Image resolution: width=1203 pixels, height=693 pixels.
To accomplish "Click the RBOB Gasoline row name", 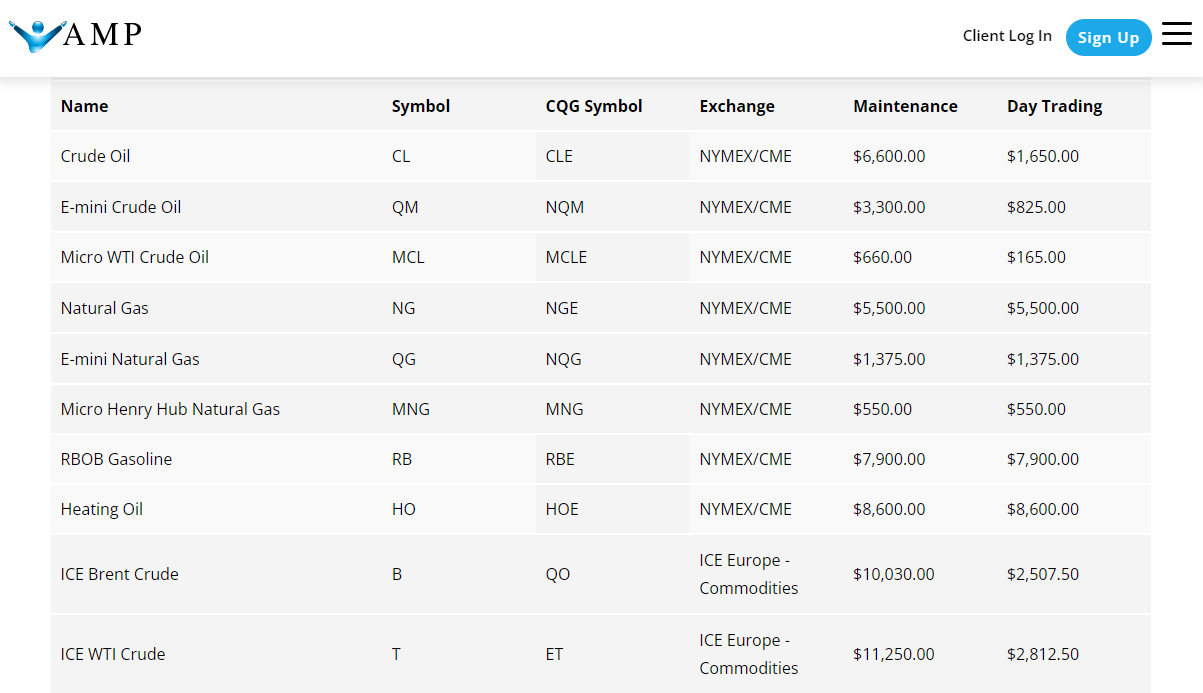I will [x=116, y=459].
